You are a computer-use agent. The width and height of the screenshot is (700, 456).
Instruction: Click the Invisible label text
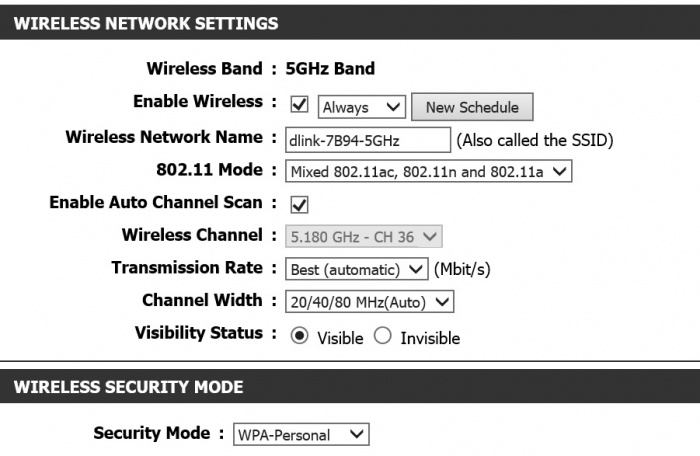pyautogui.click(x=430, y=338)
